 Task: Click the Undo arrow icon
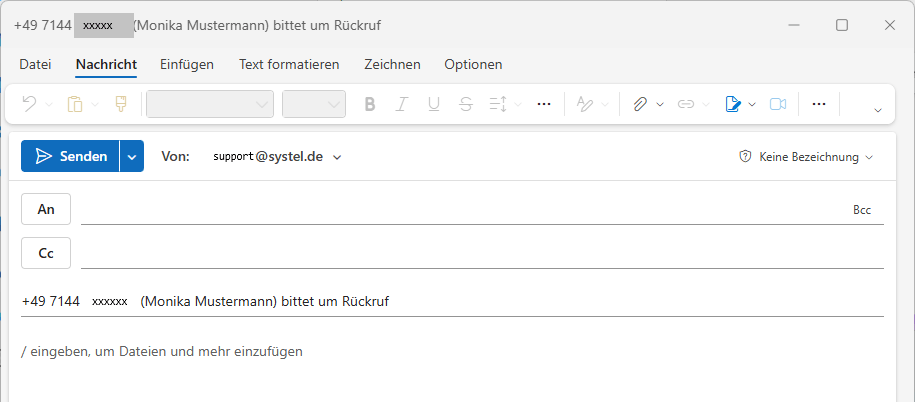(29, 103)
